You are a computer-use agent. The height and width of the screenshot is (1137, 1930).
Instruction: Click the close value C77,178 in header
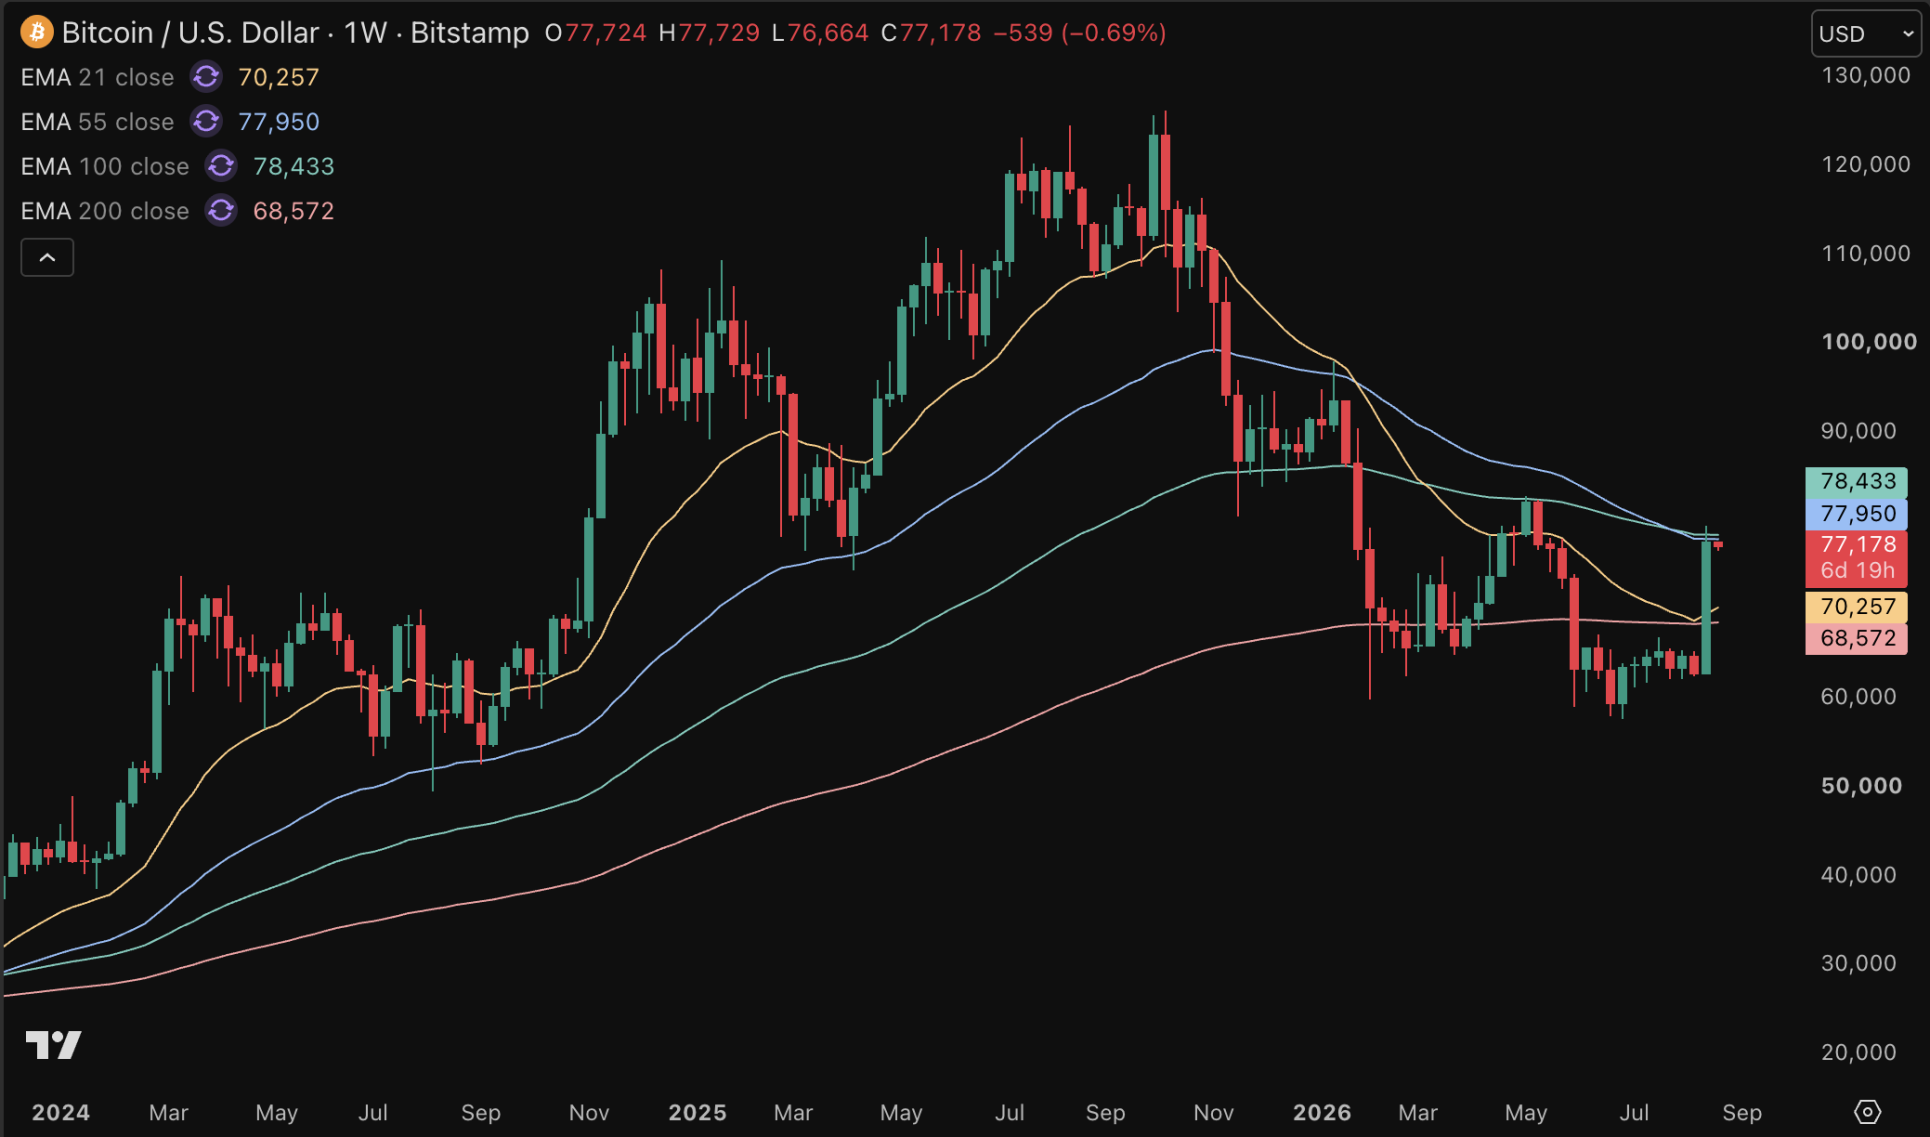point(931,33)
